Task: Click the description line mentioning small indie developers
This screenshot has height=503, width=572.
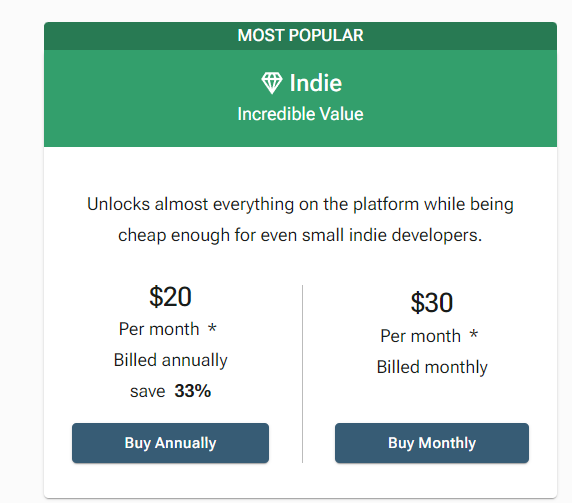Action: pyautogui.click(x=300, y=235)
